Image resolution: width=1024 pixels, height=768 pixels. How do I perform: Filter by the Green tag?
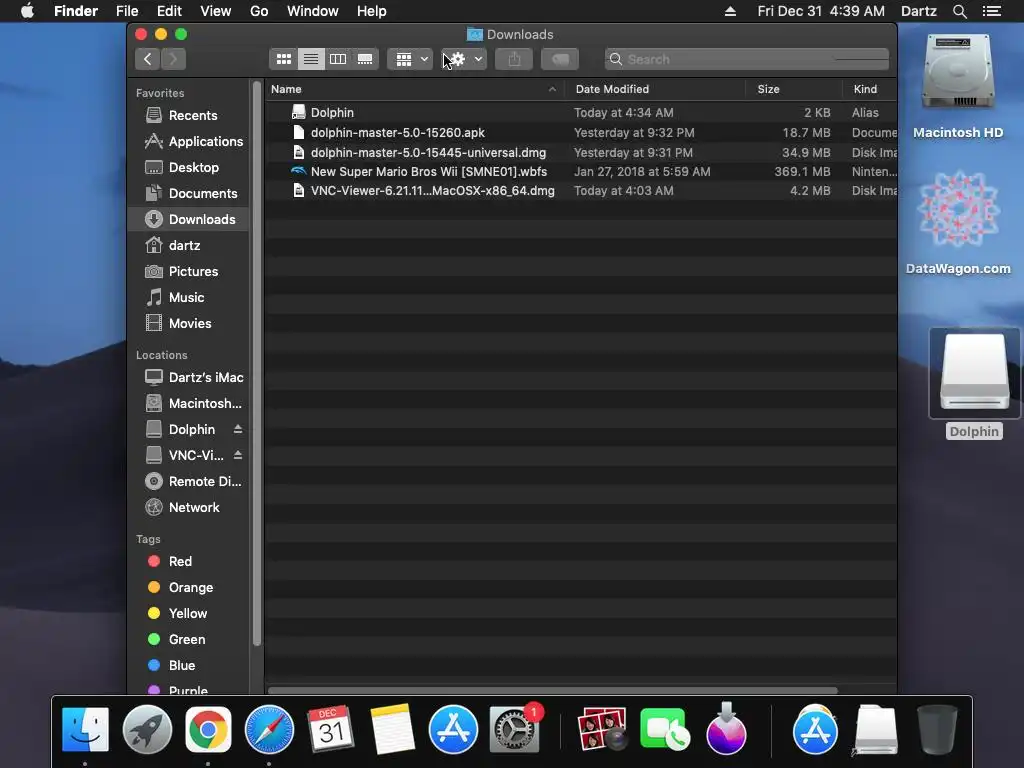[x=188, y=640]
